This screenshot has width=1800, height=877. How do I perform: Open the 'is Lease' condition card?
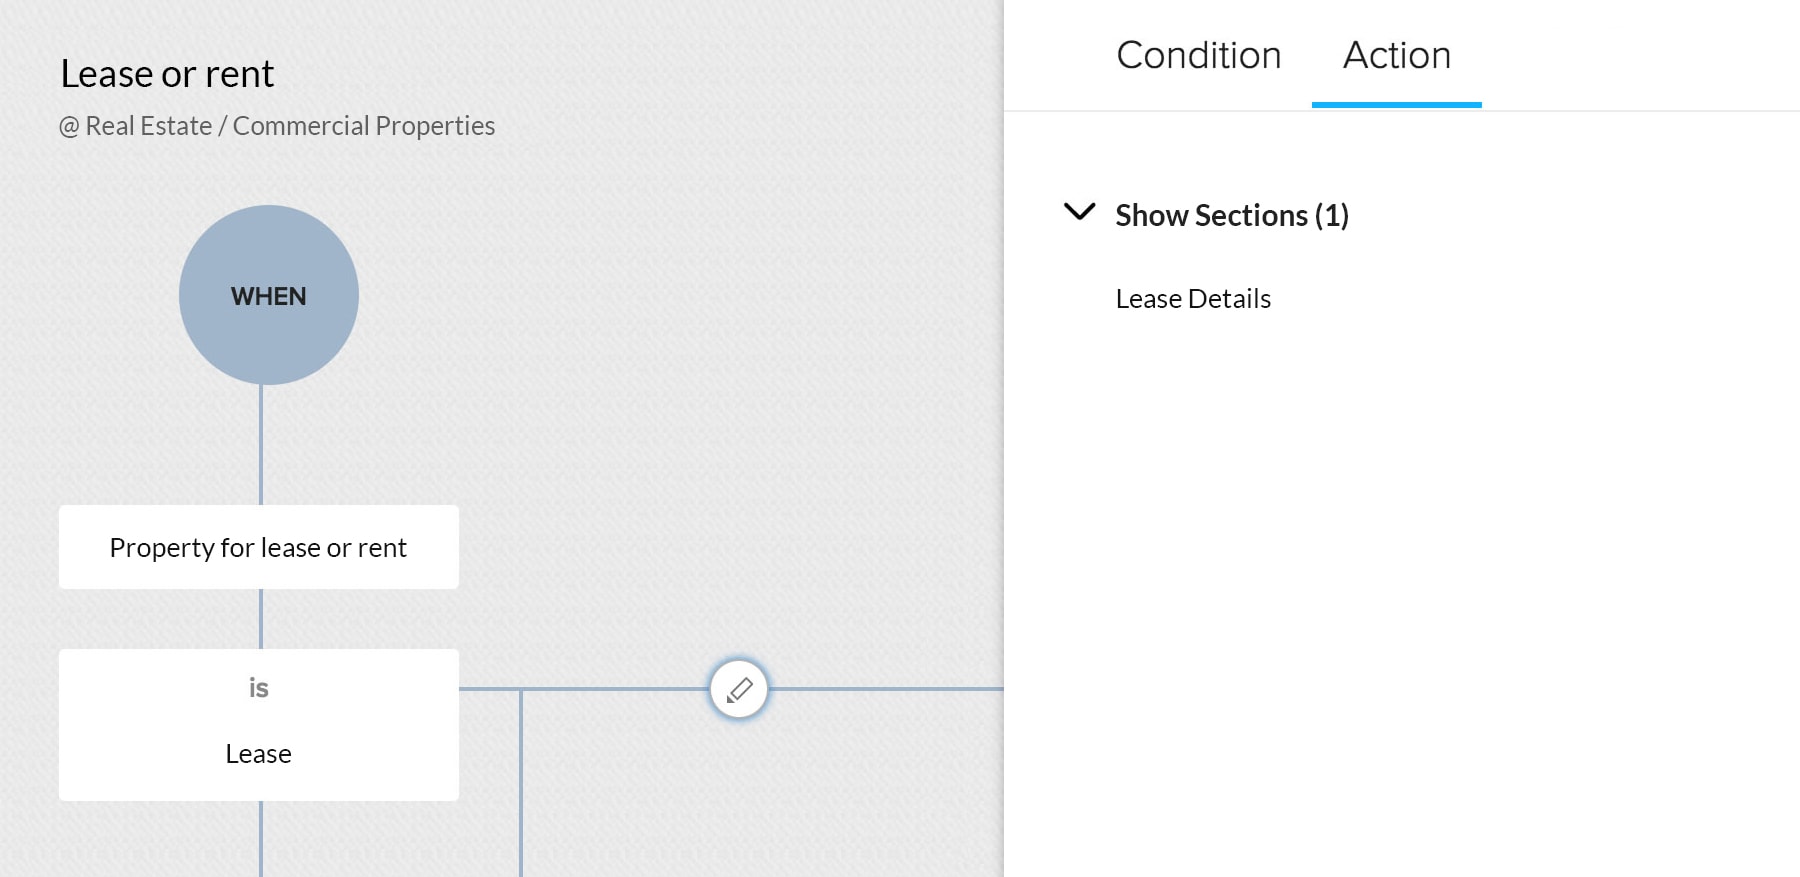[x=259, y=725]
